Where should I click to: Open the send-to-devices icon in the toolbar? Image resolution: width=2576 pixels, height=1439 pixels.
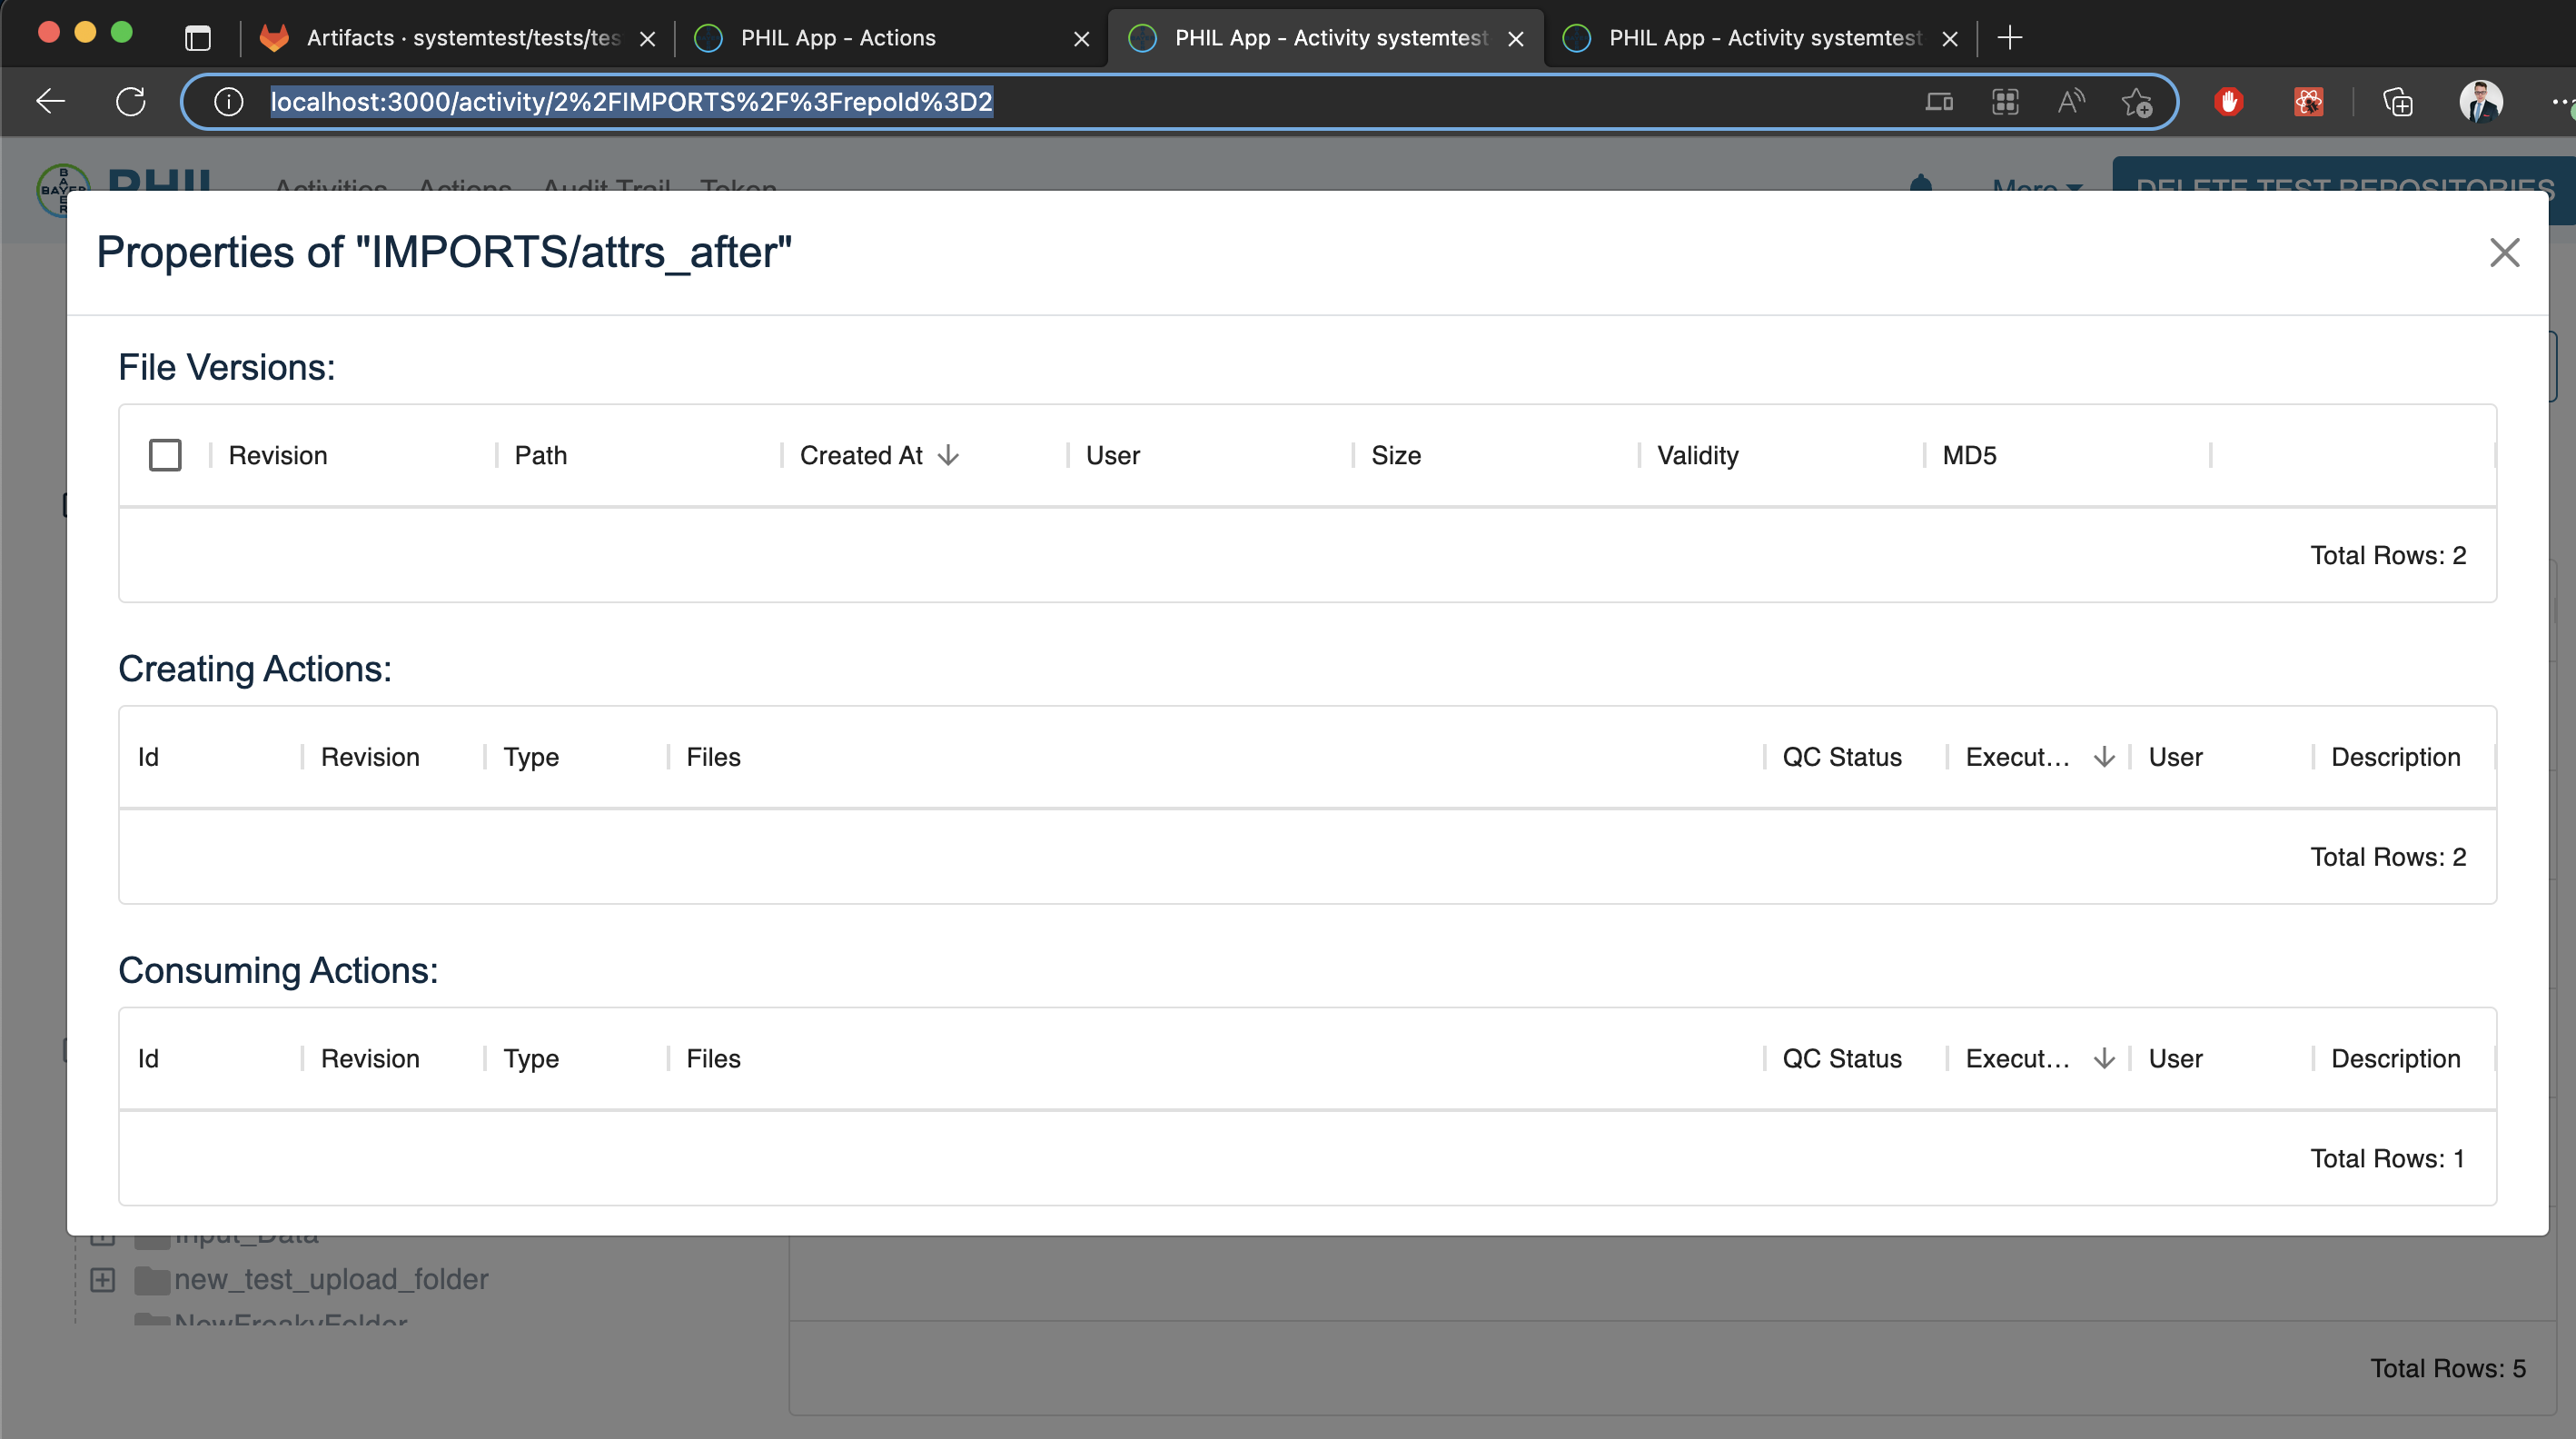(1939, 102)
